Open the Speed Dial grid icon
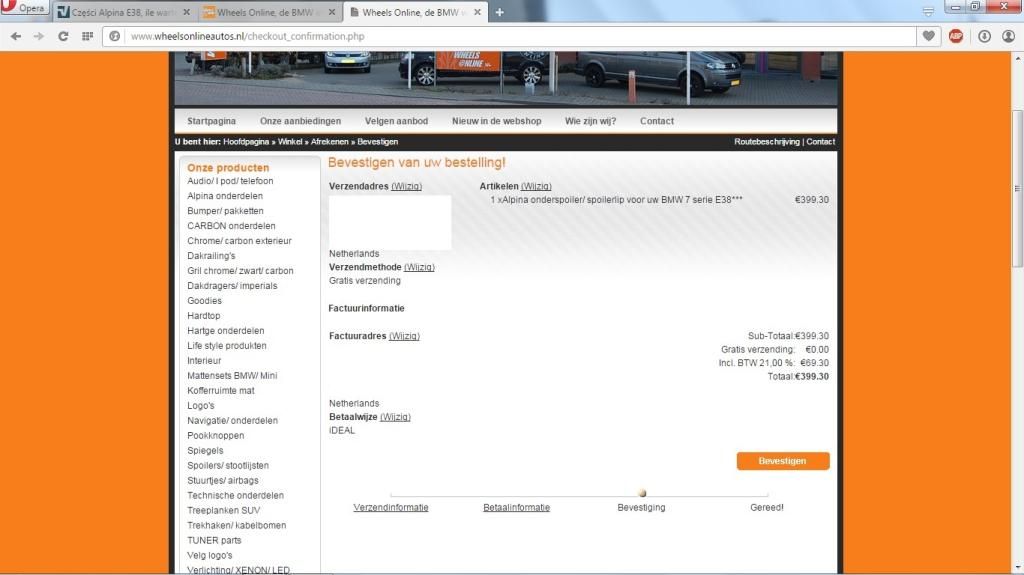 coord(87,36)
